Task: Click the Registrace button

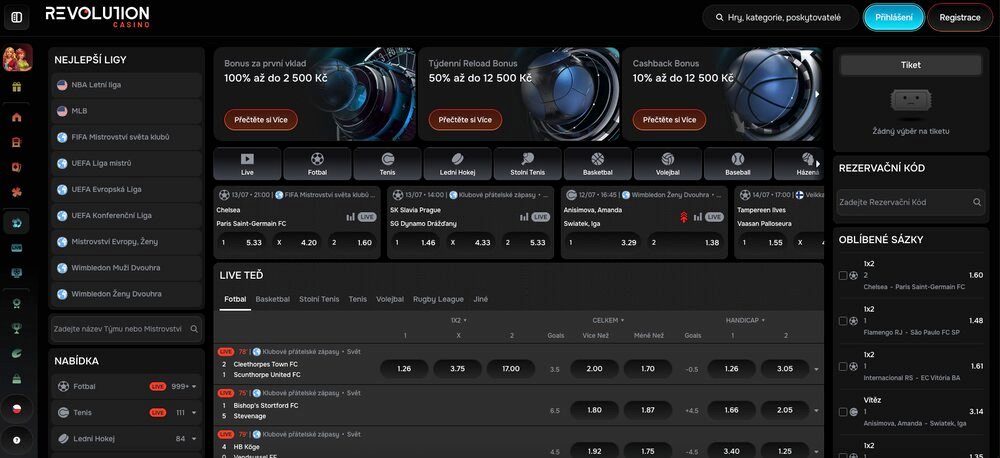Action: 960,18
